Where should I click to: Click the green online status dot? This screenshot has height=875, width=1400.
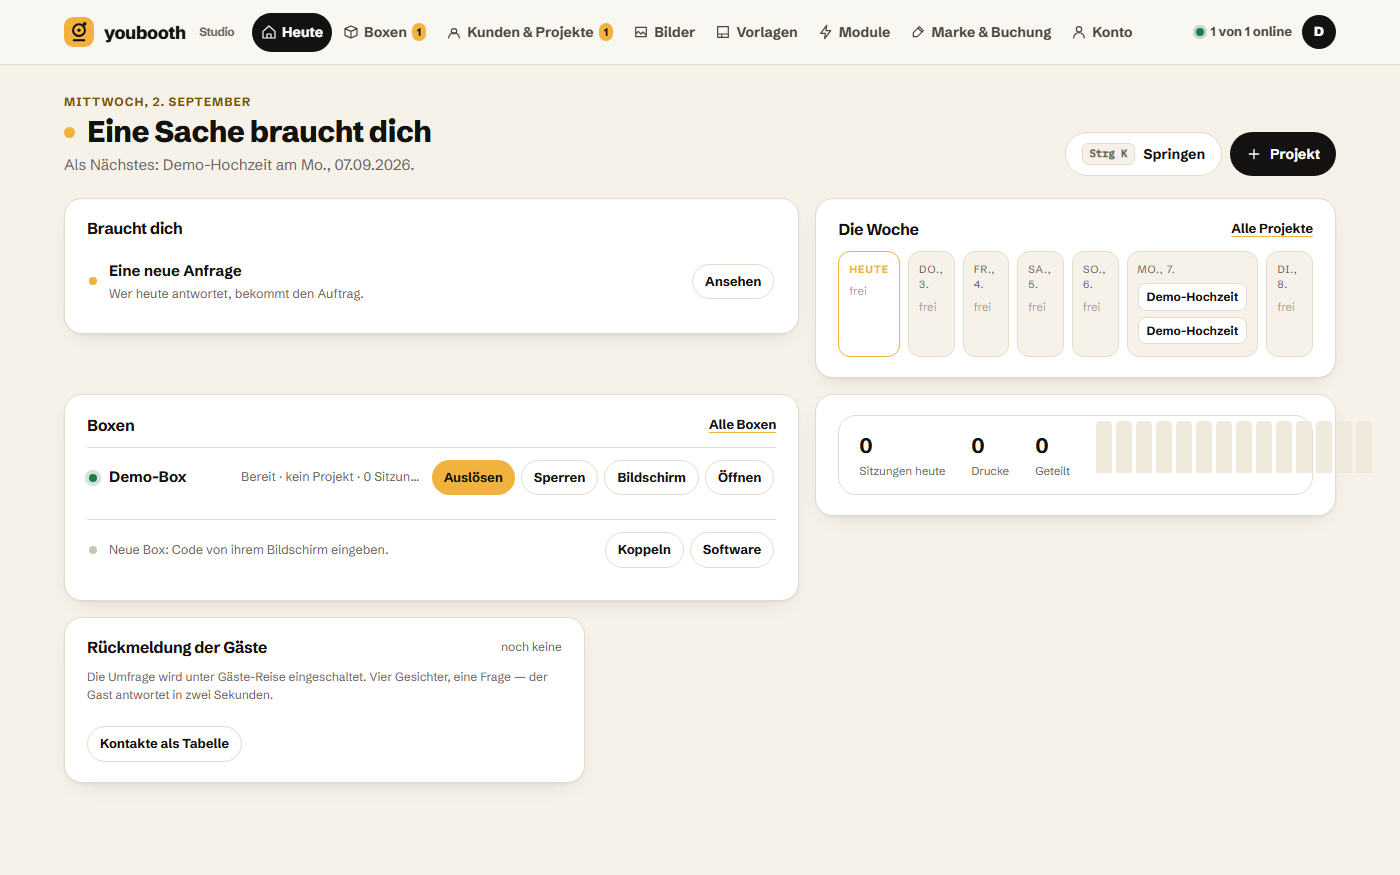1199,32
